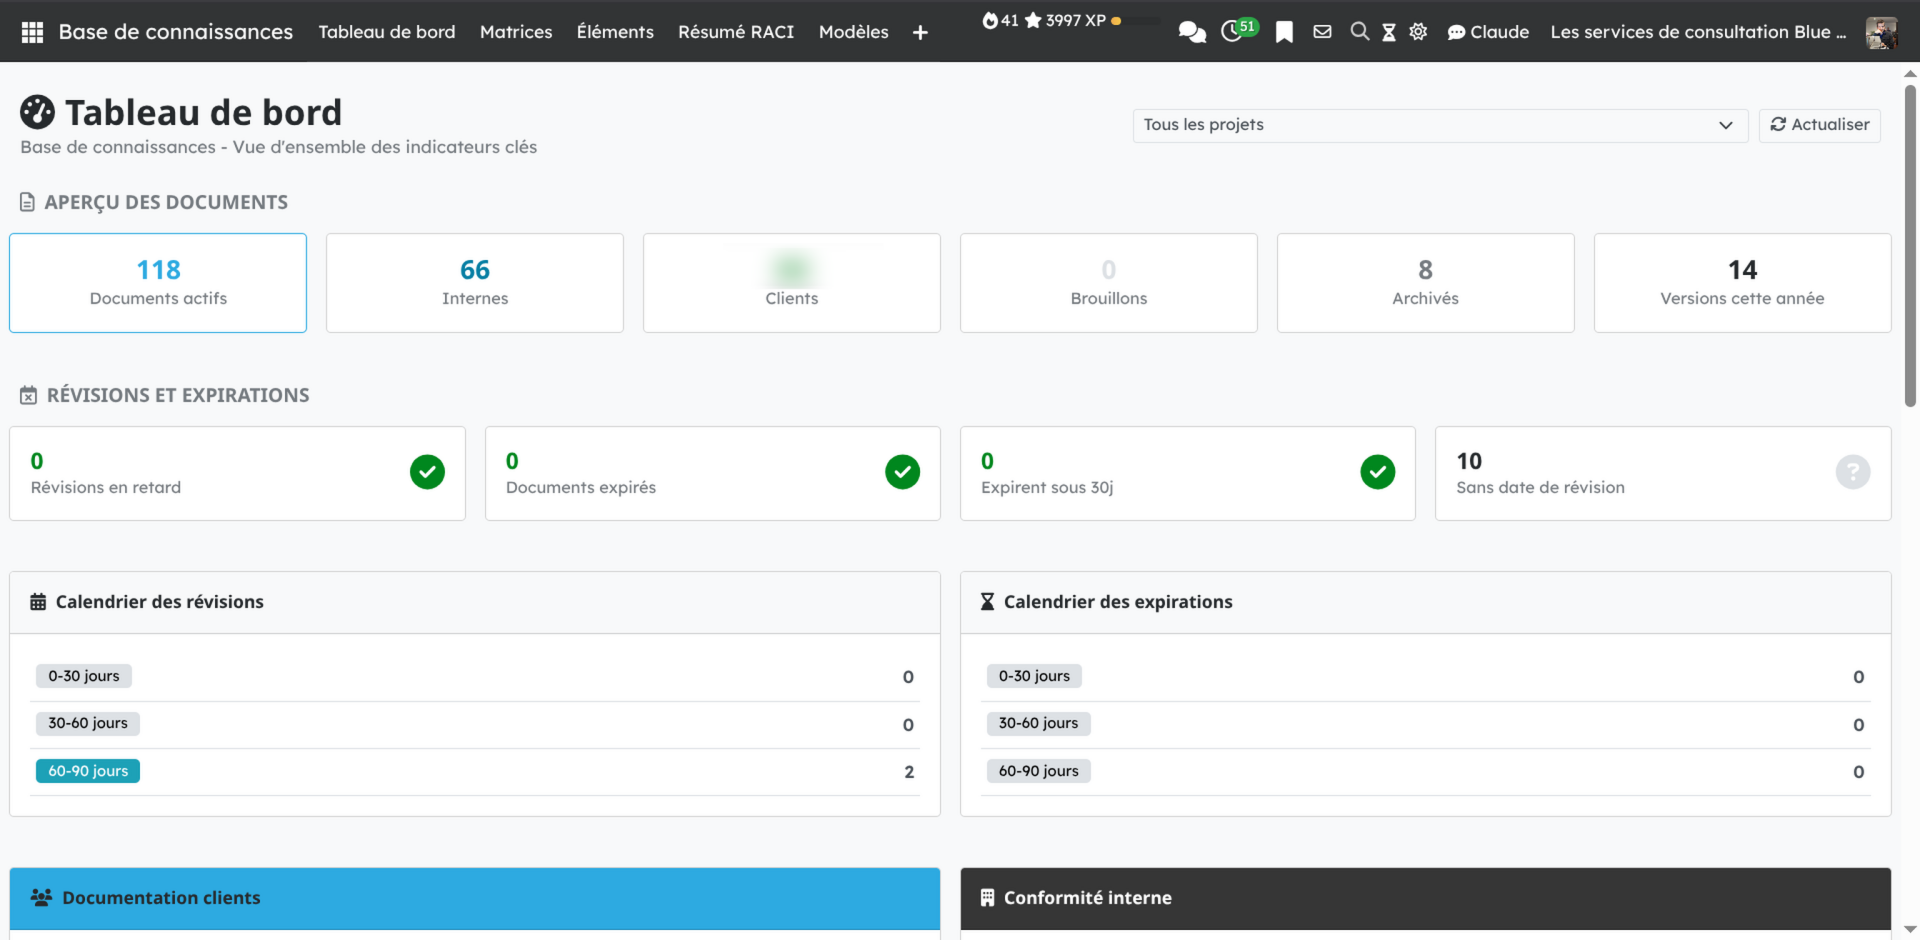This screenshot has width=1920, height=940.
Task: Click the bookmark icon in top bar
Action: (x=1284, y=32)
